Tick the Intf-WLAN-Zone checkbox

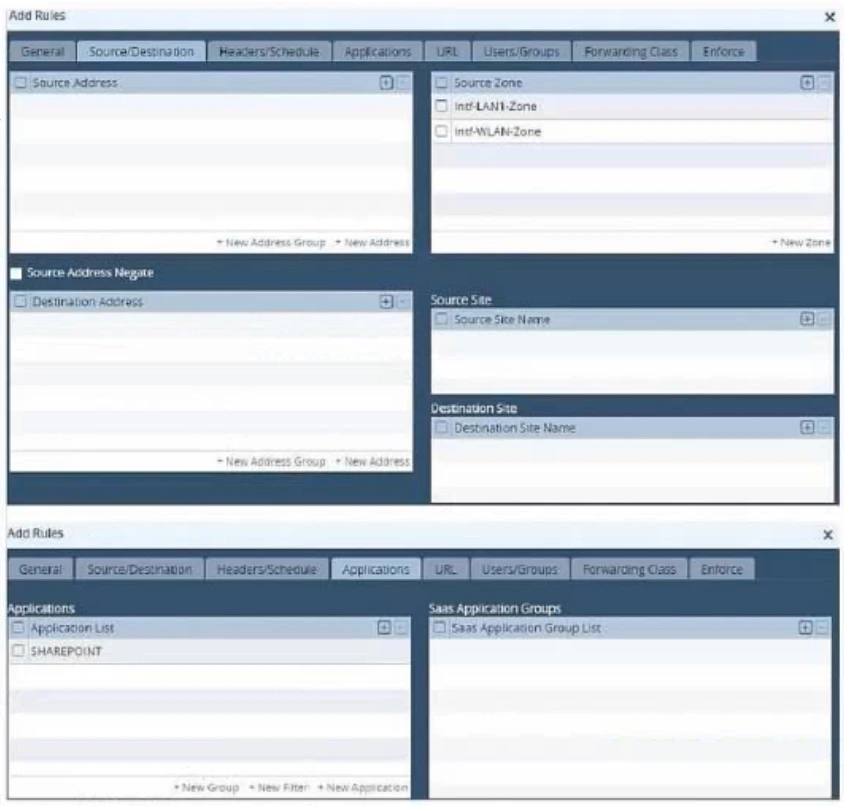click(441, 131)
